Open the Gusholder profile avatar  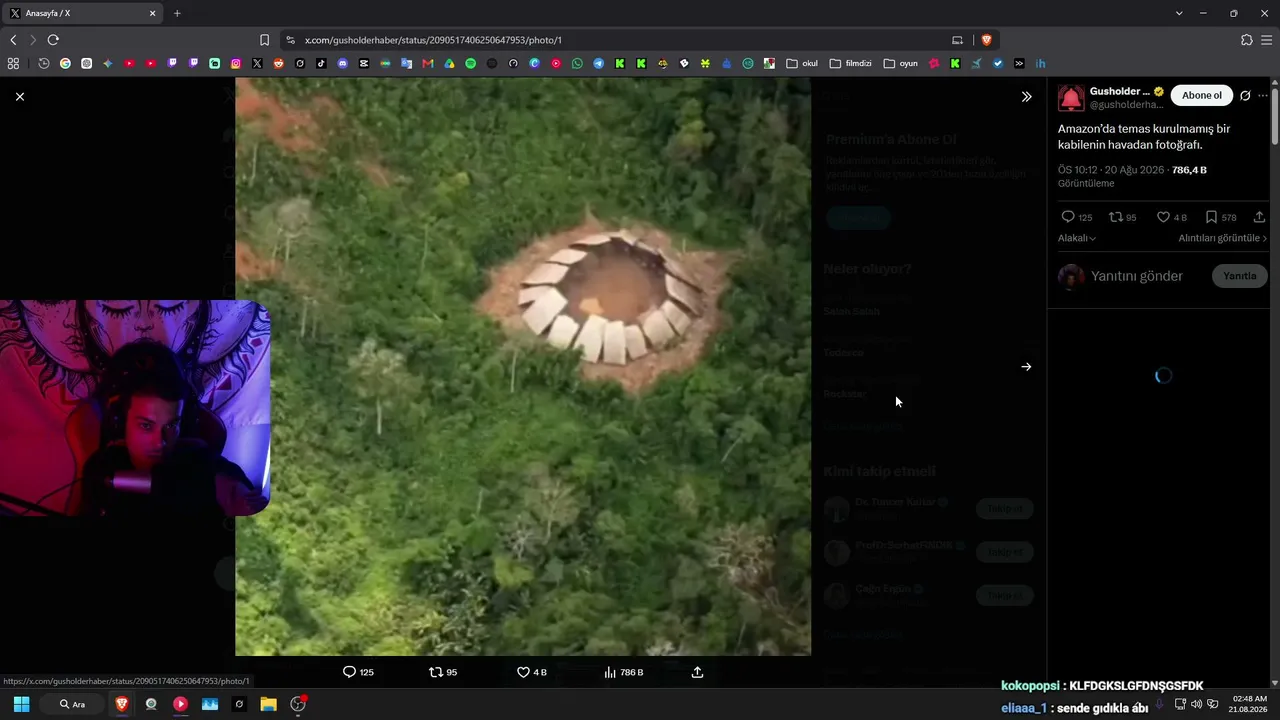point(1071,98)
